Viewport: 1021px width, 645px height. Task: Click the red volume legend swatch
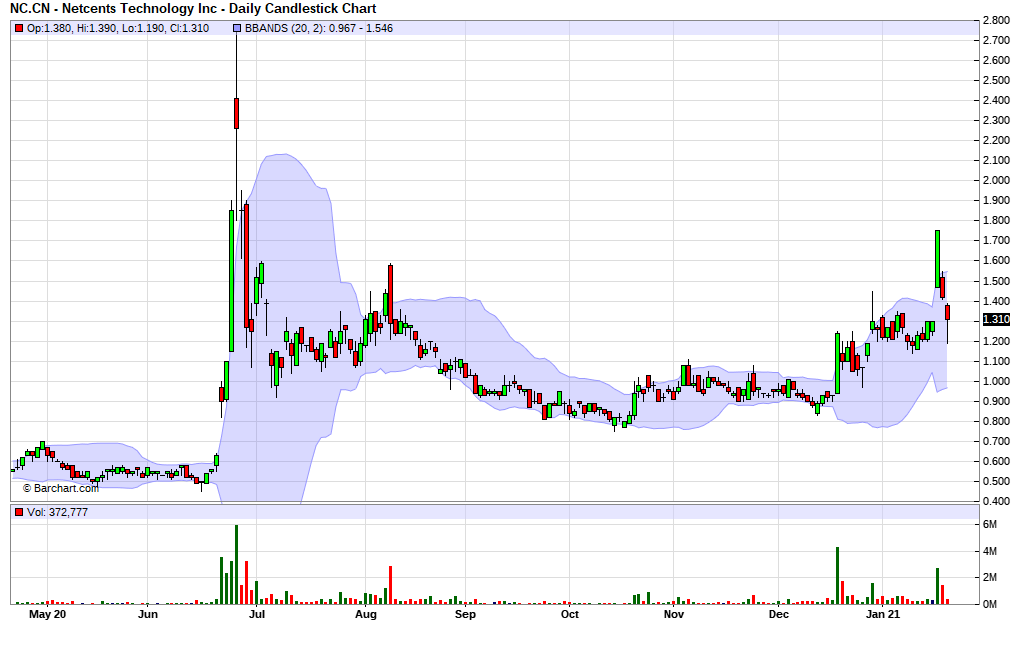tap(19, 512)
